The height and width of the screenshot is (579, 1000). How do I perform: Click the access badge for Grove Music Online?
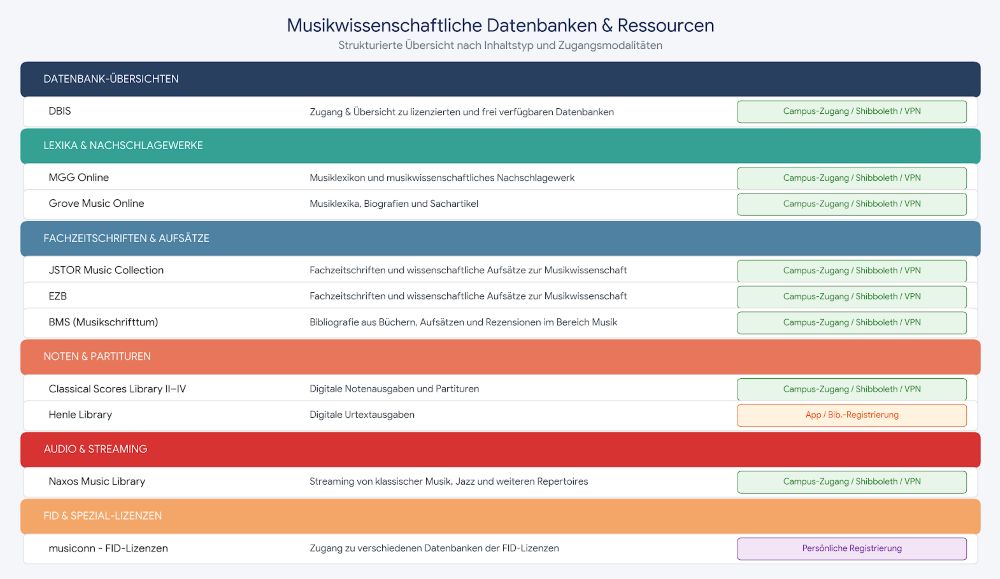(851, 204)
